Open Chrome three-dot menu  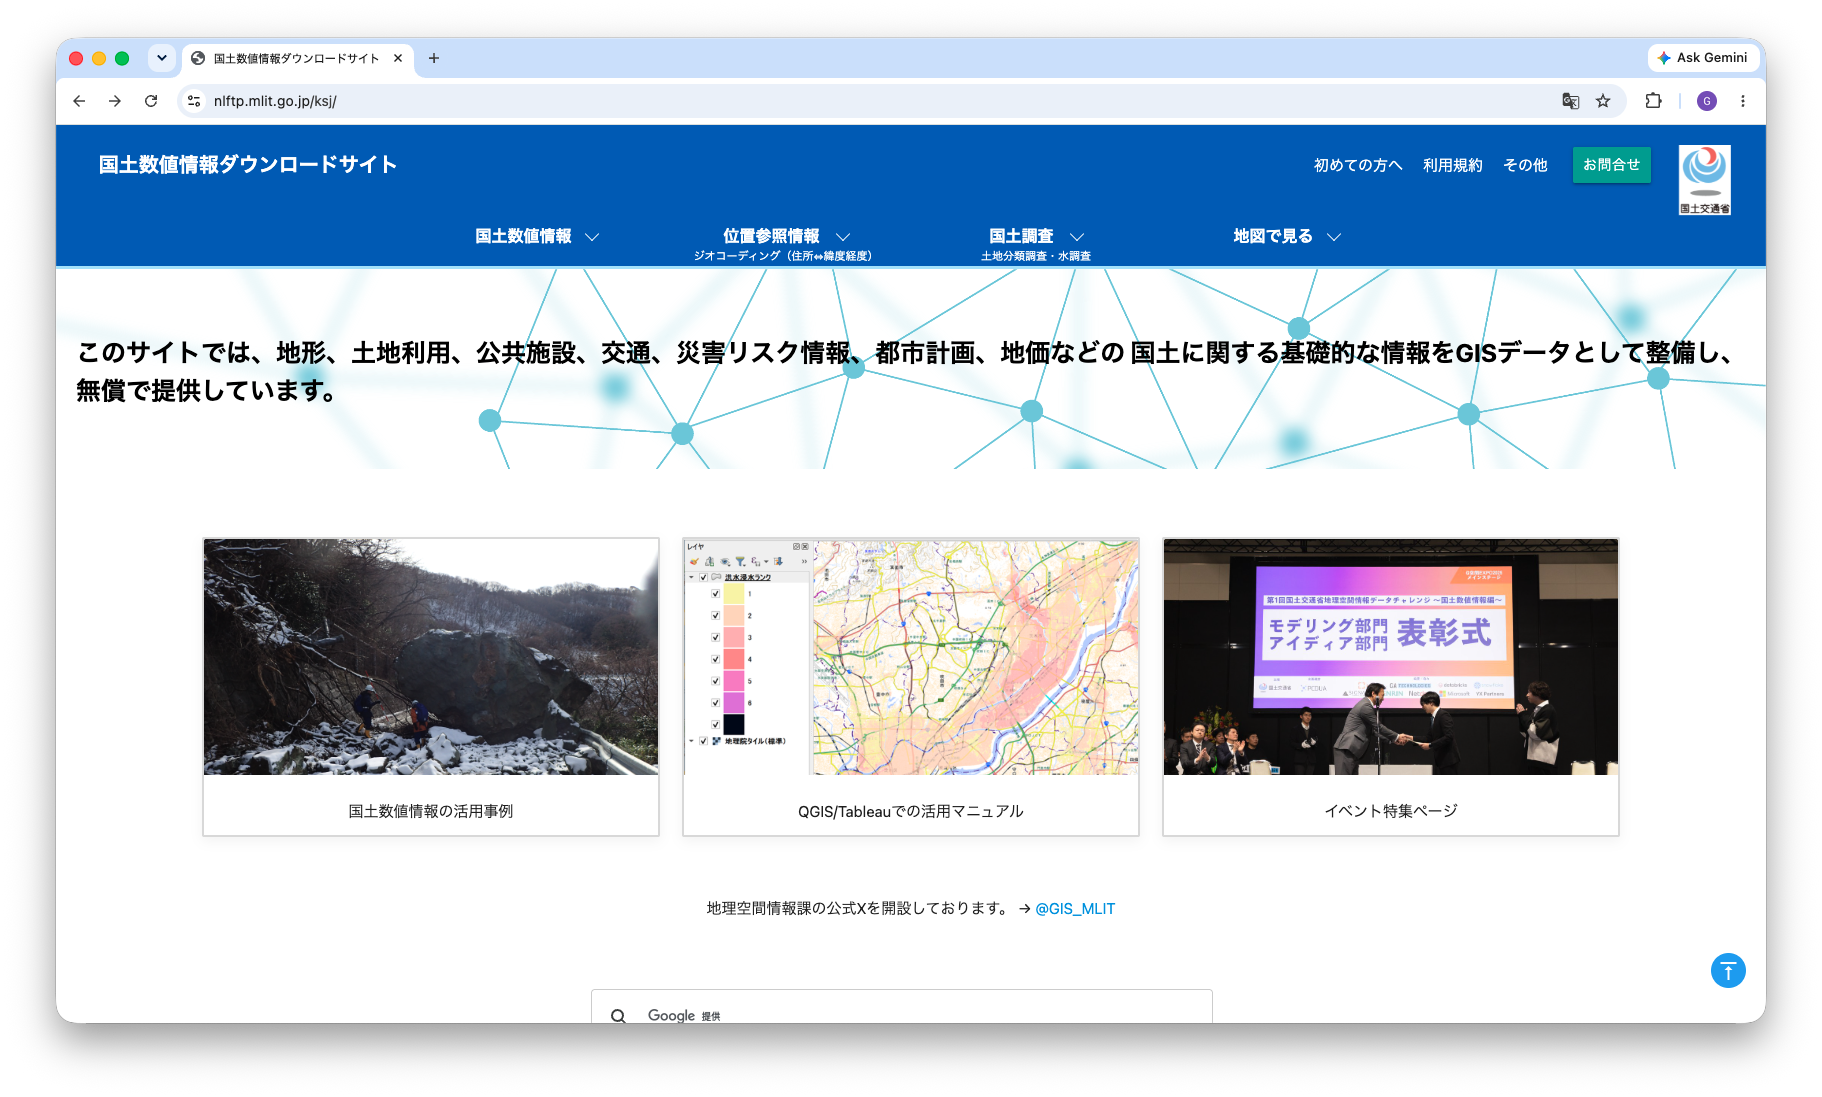pyautogui.click(x=1742, y=101)
